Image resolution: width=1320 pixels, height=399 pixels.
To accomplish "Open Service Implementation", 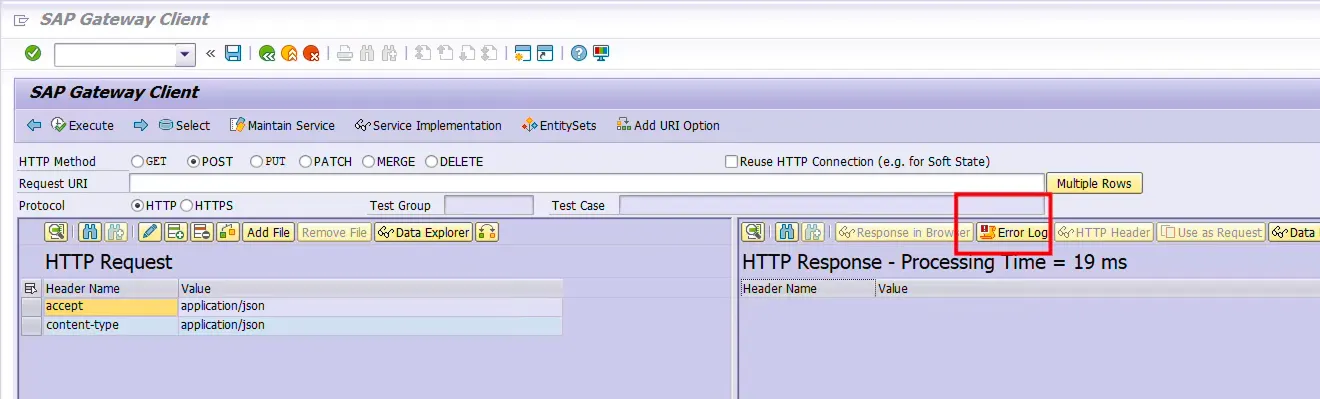I will tap(428, 125).
